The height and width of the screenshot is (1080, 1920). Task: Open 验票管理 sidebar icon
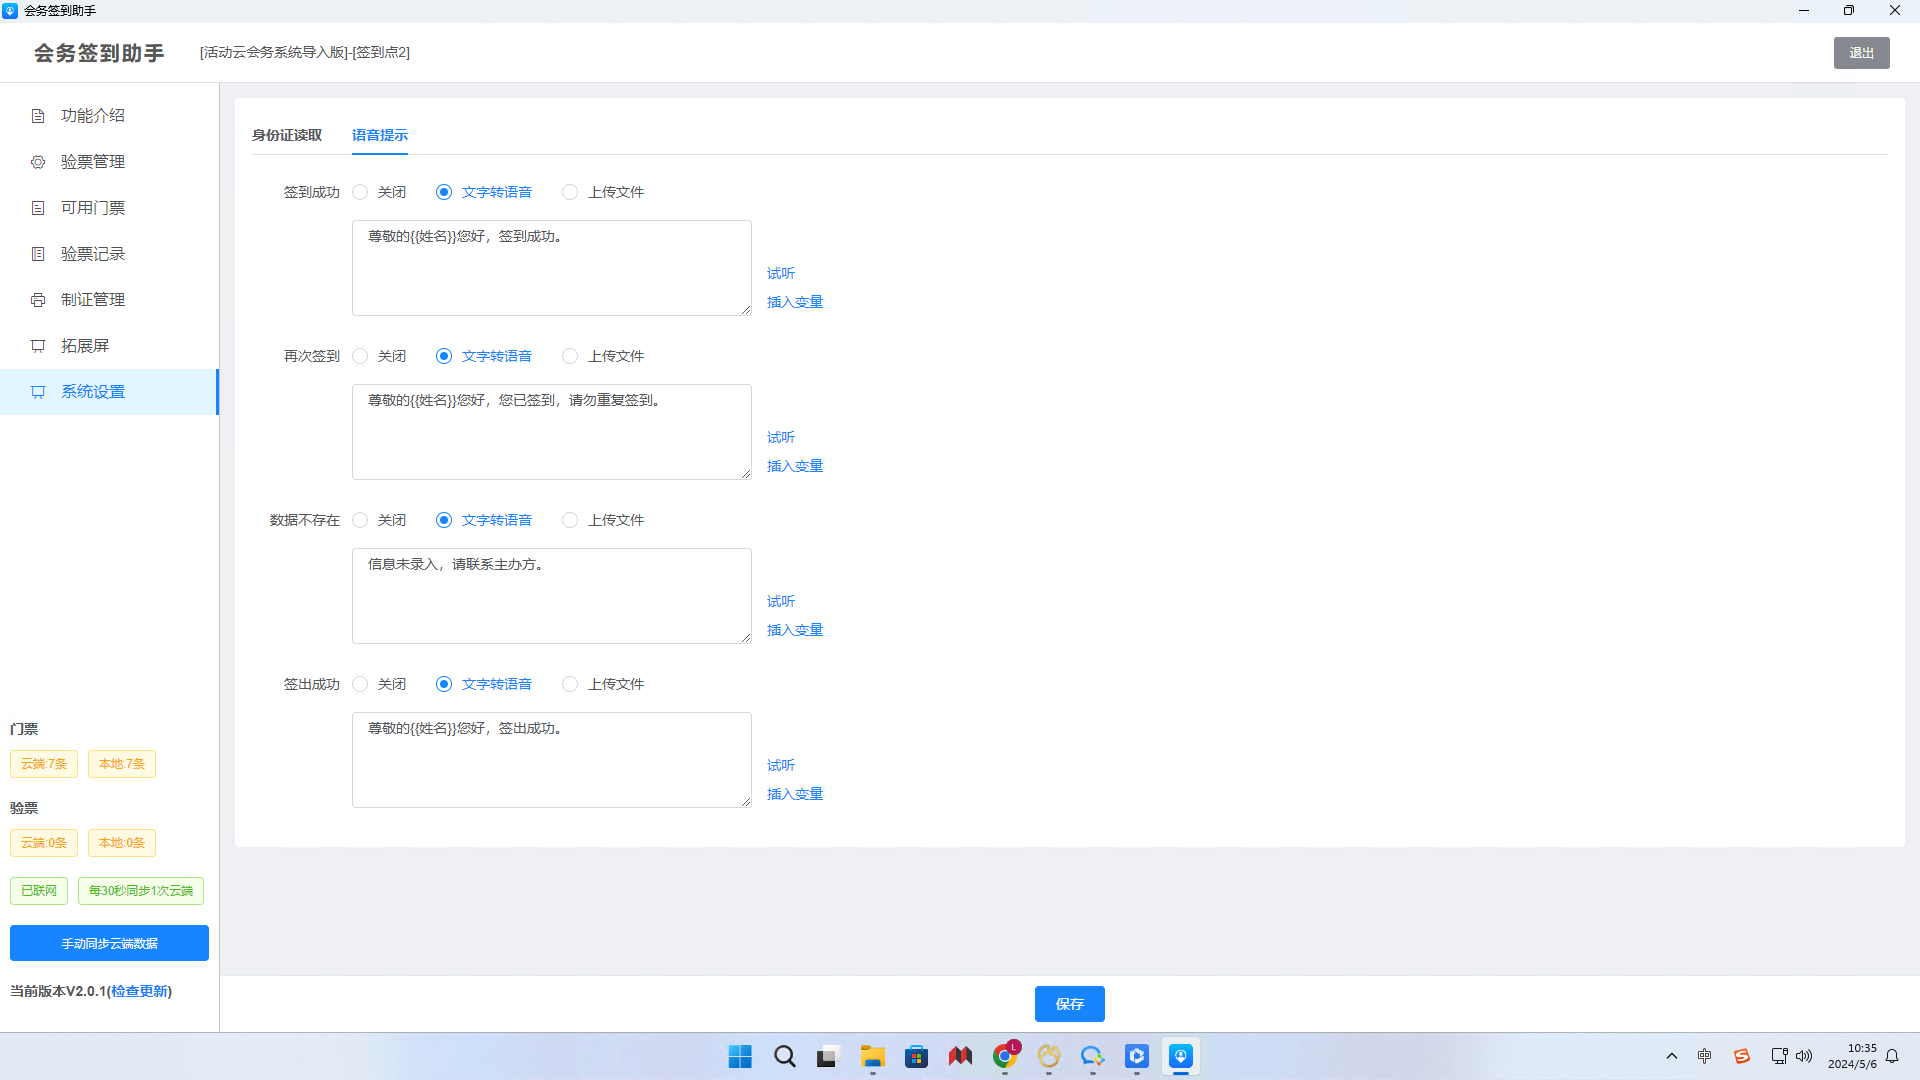[38, 162]
